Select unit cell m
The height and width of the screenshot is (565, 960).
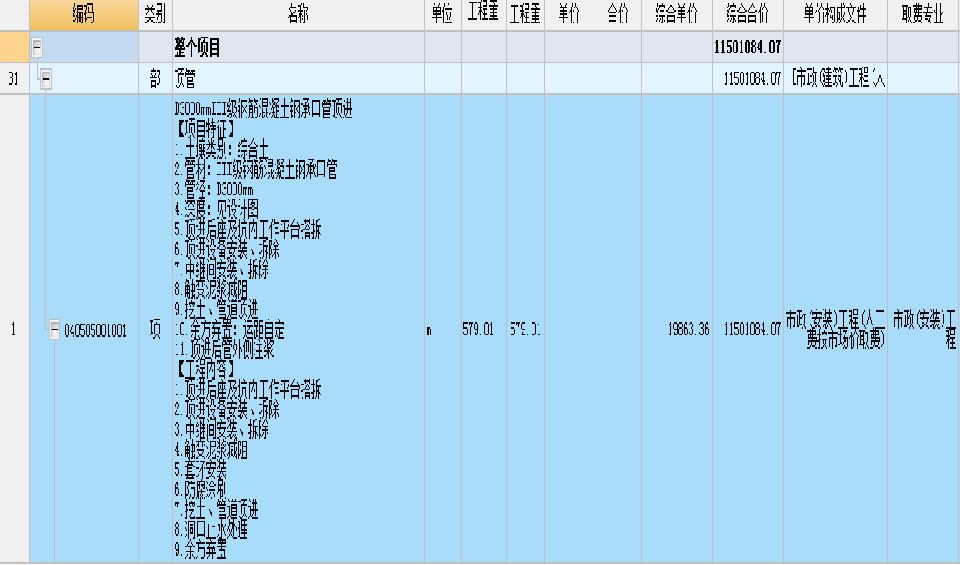443,329
